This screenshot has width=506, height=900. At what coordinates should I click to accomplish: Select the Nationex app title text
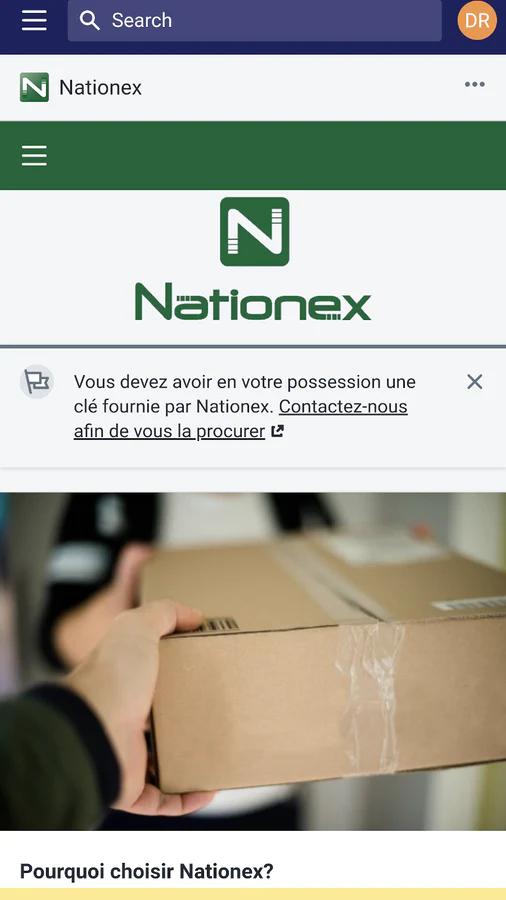click(x=100, y=87)
